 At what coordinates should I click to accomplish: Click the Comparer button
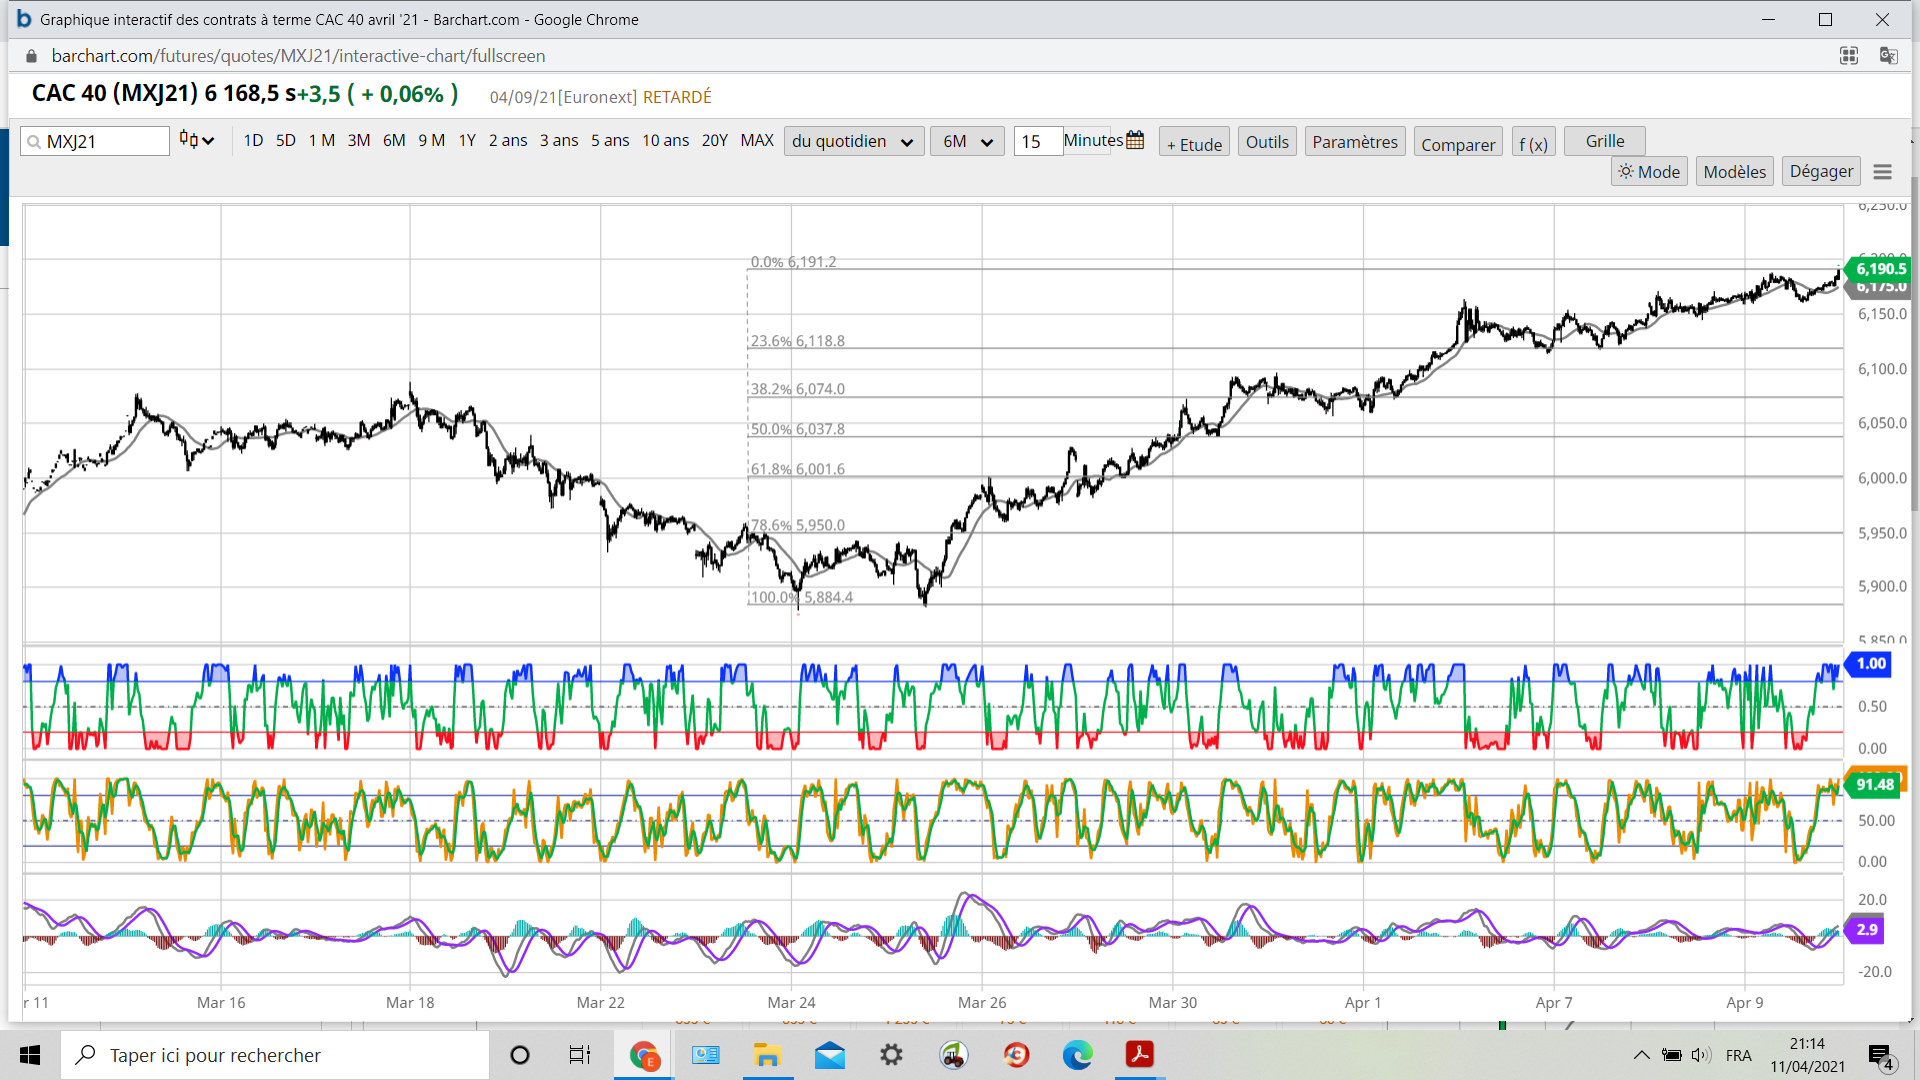click(1457, 143)
